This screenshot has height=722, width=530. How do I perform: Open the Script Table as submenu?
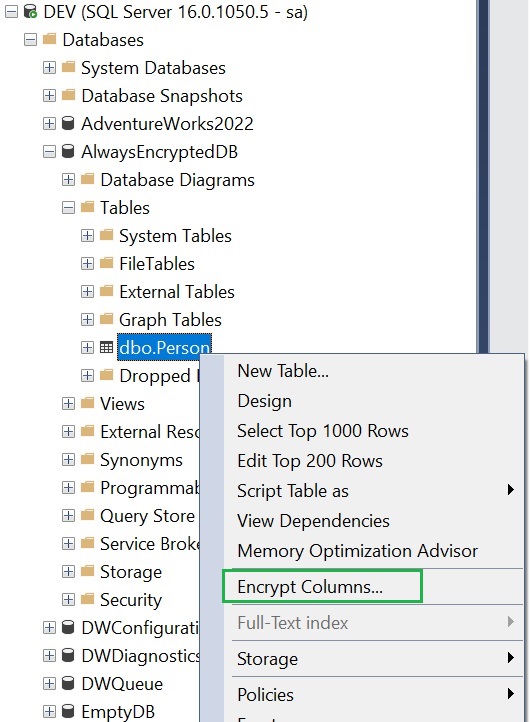click(x=293, y=491)
